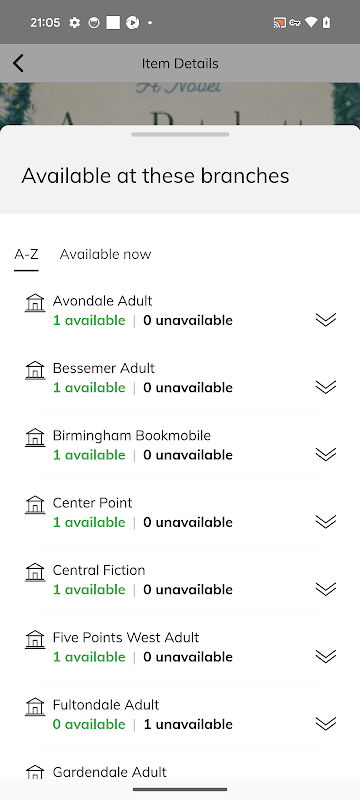This screenshot has width=360, height=800.
Task: Tap the back arrow in Item Details header
Action: tap(18, 63)
